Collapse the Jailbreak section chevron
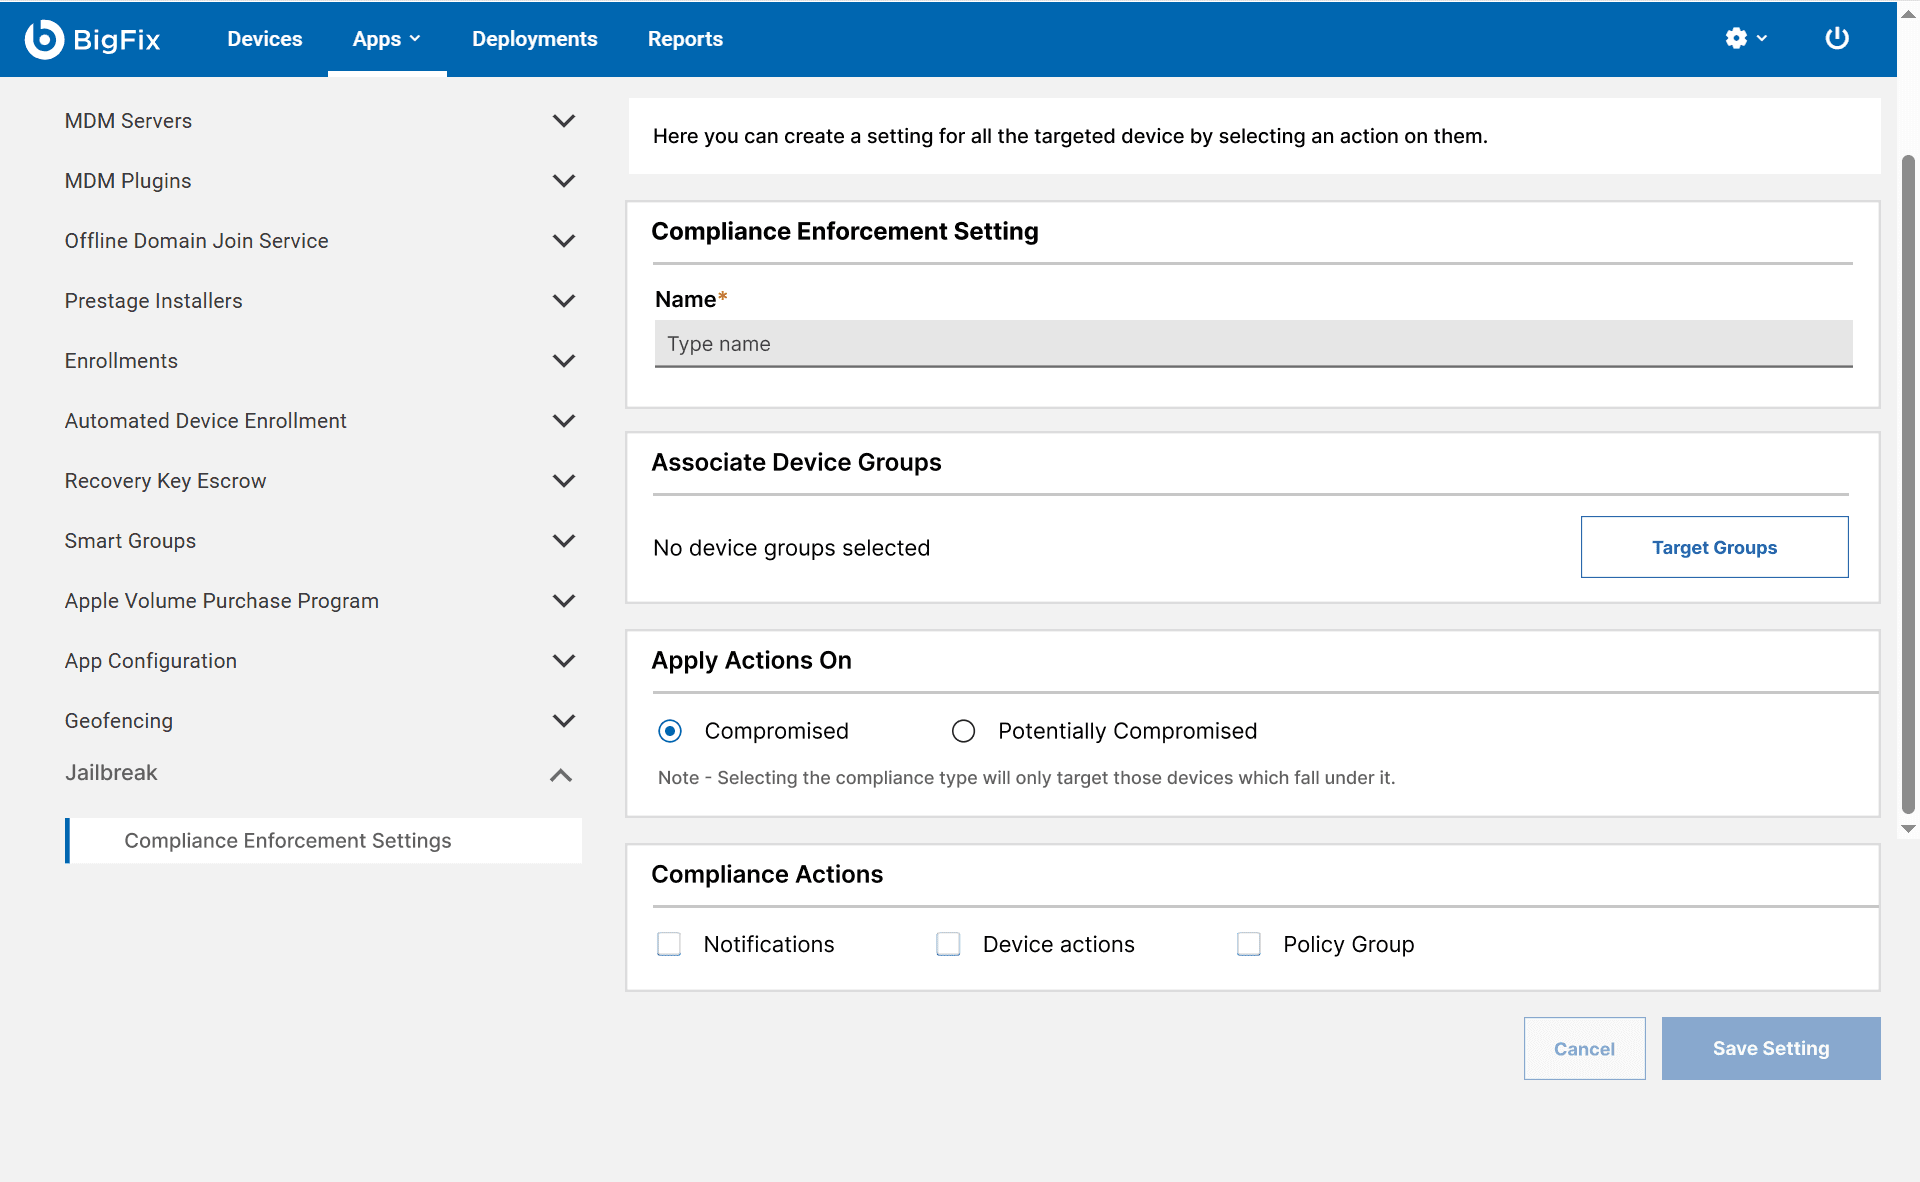This screenshot has height=1182, width=1920. pyautogui.click(x=561, y=775)
